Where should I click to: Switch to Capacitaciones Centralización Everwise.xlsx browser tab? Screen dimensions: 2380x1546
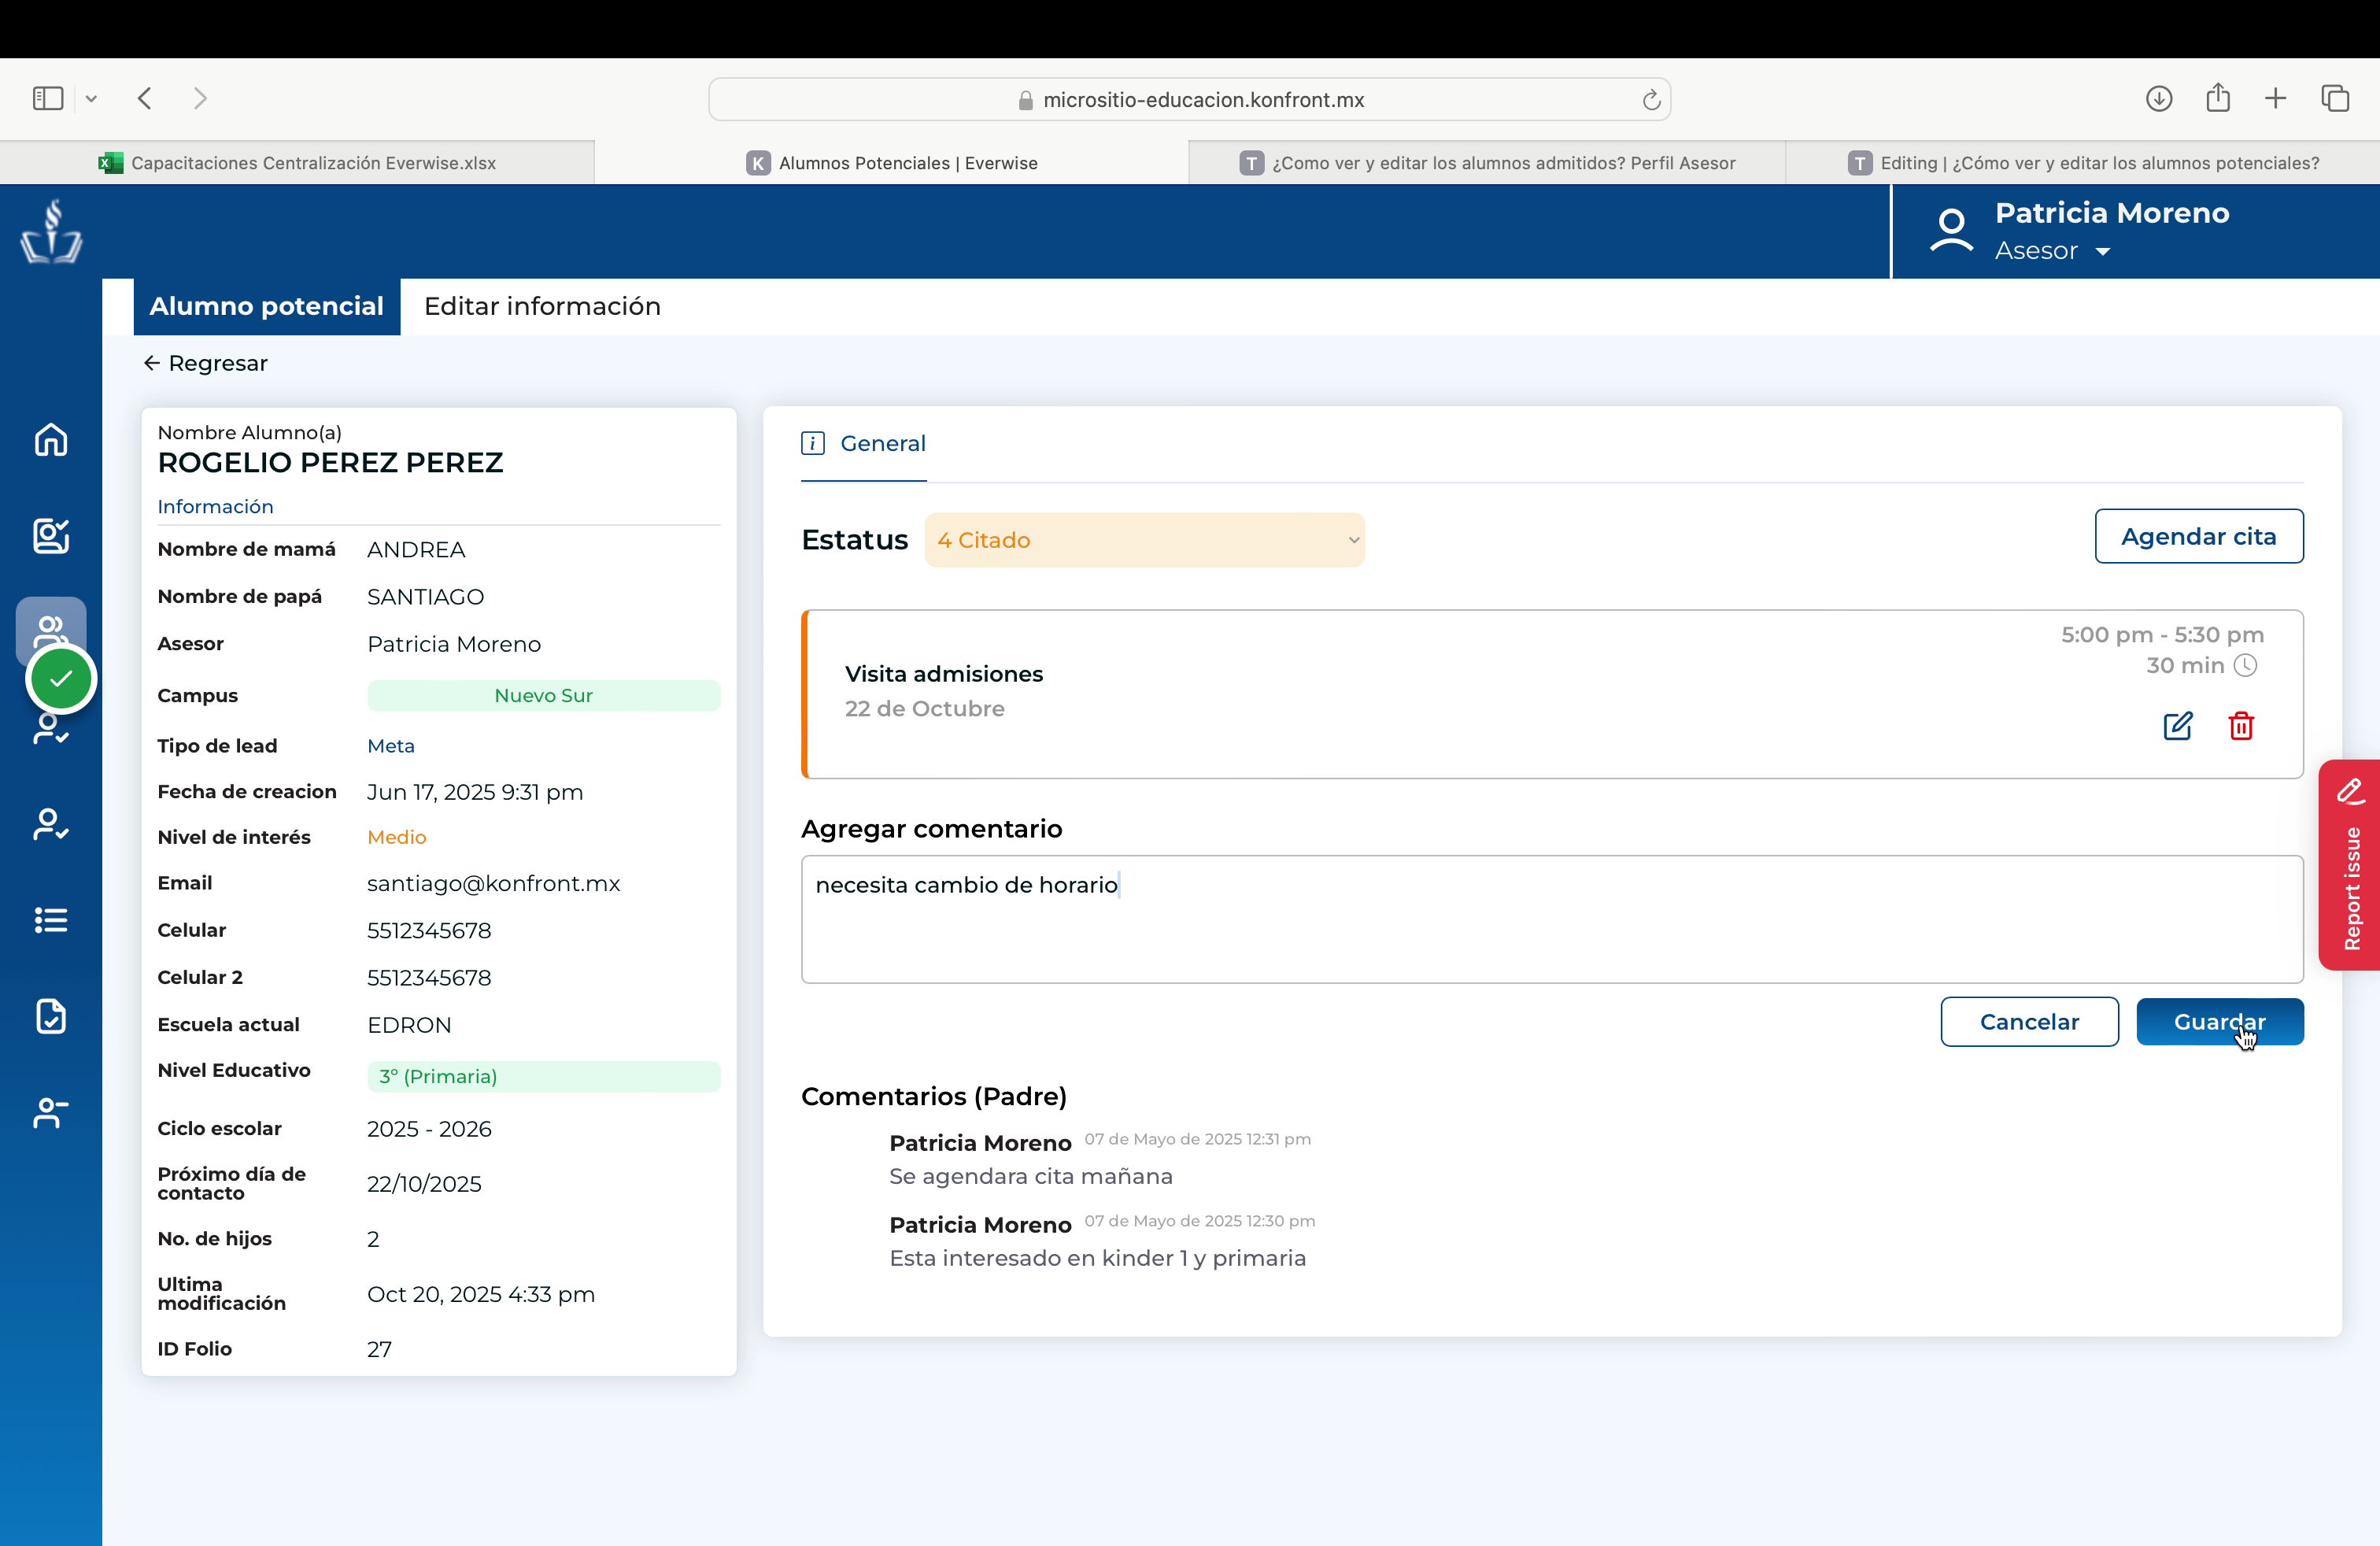tap(297, 163)
